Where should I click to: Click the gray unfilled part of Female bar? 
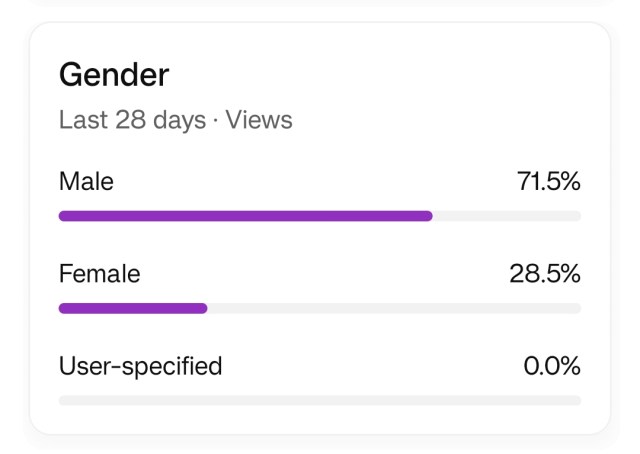(394, 308)
